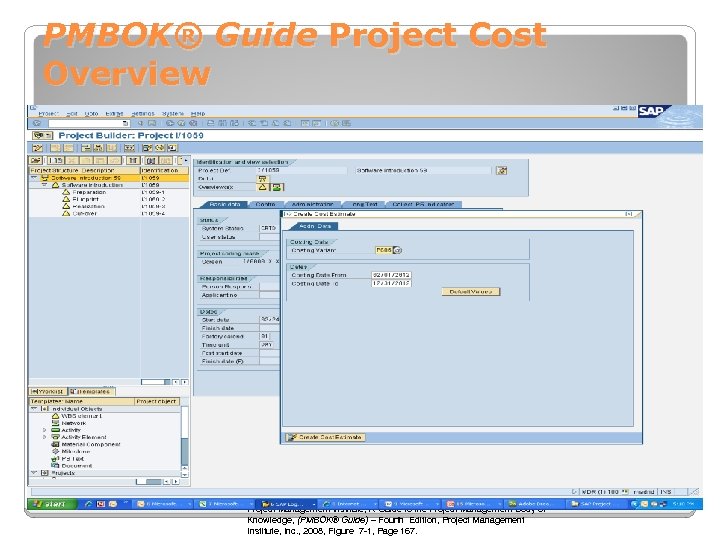Click the Detail project definition icon

coord(263,179)
